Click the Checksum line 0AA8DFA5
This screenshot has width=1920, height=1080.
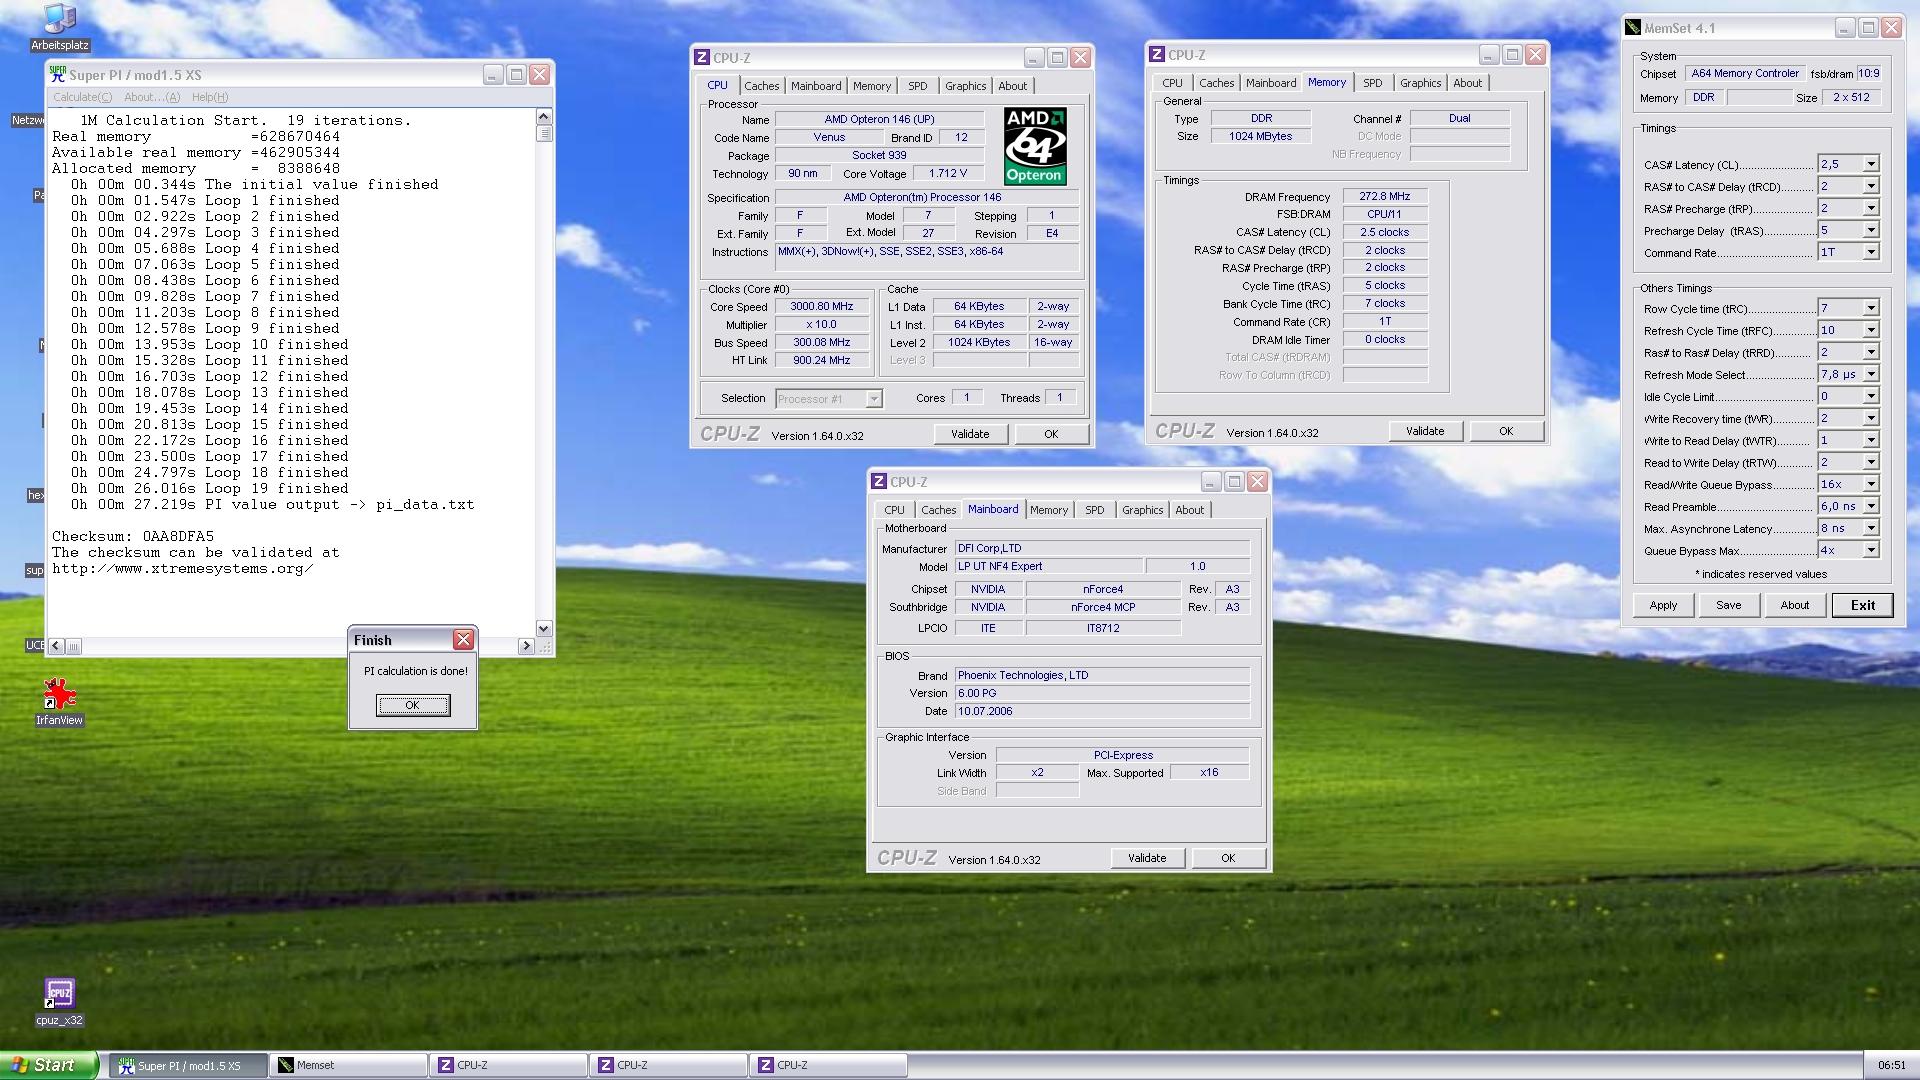click(133, 536)
